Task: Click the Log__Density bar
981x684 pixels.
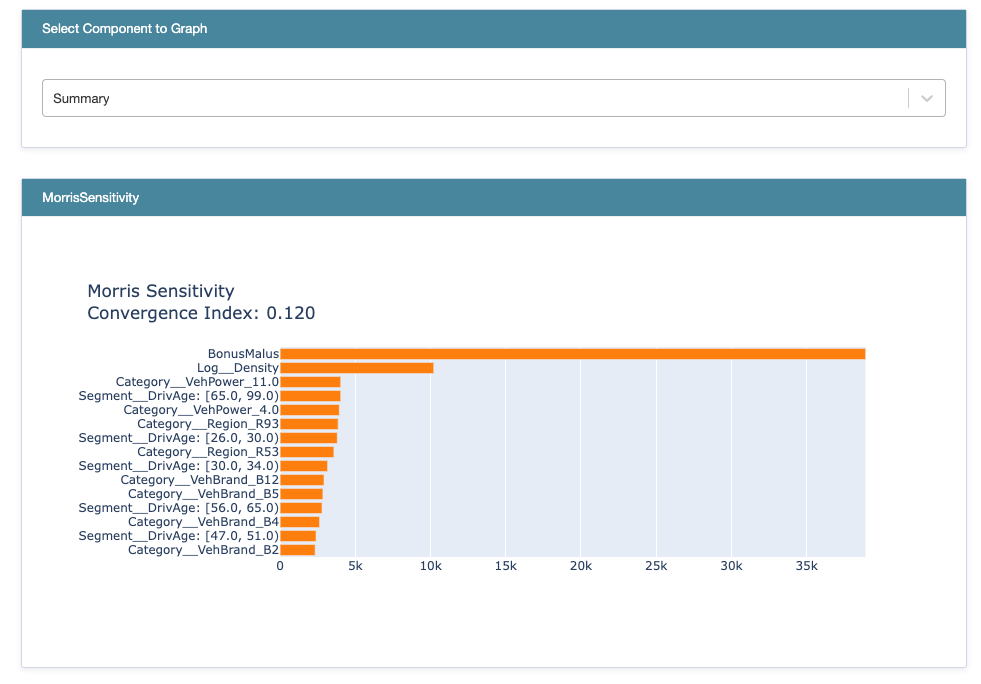Action: (357, 368)
